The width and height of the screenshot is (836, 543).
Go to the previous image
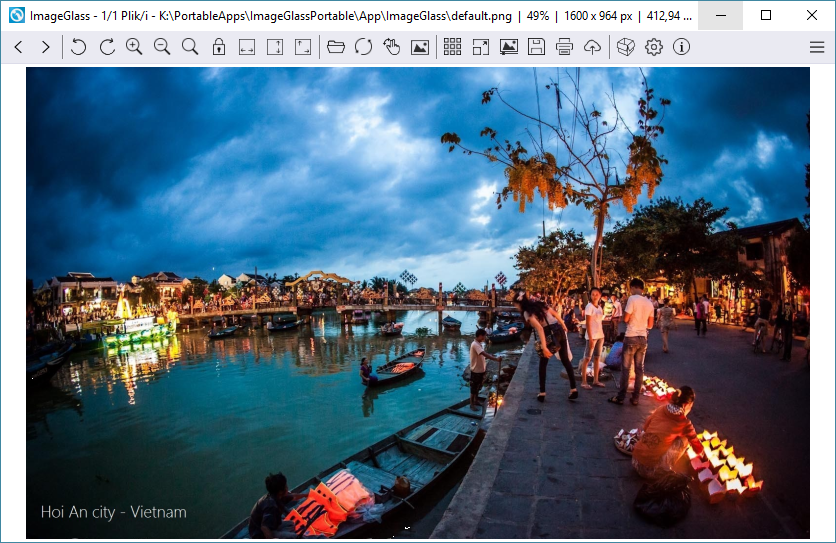(x=18, y=47)
